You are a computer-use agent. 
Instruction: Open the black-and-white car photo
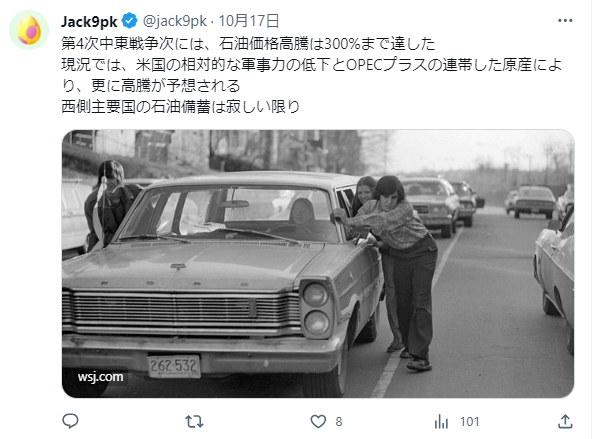318,263
